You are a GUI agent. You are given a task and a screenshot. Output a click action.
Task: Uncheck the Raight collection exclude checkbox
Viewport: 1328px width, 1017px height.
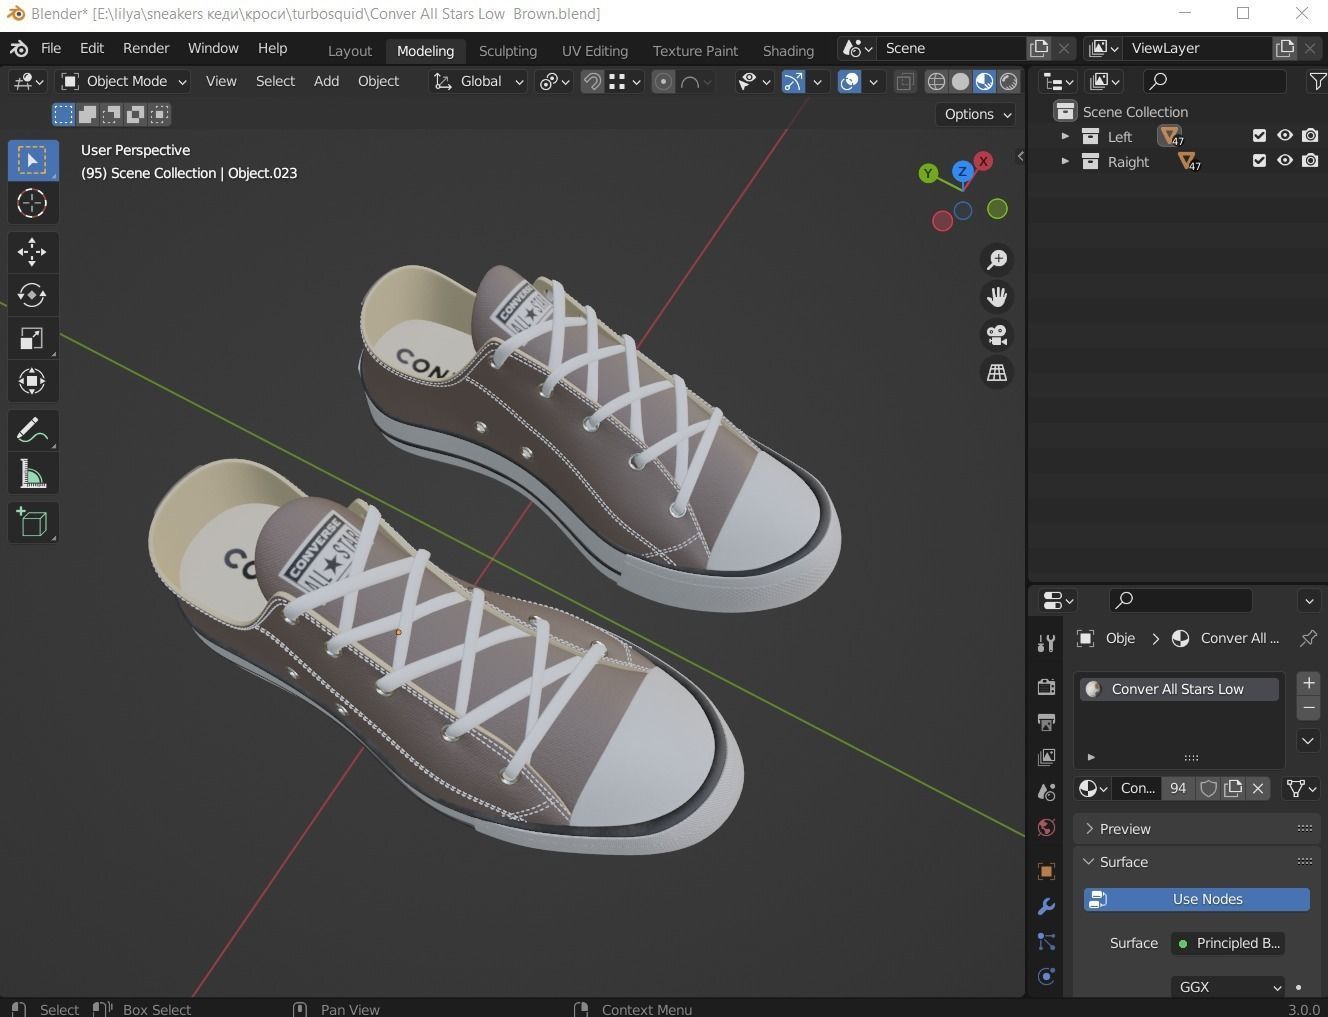tap(1259, 160)
